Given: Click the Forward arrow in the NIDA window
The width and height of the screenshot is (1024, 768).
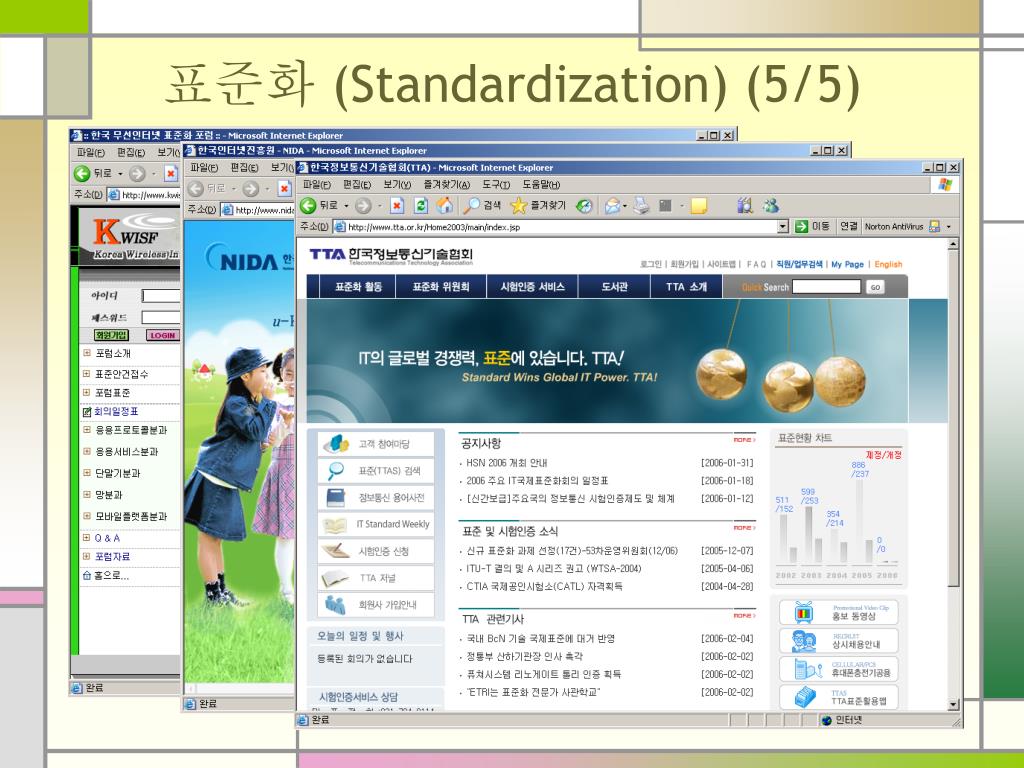Looking at the screenshot, I should click(251, 189).
